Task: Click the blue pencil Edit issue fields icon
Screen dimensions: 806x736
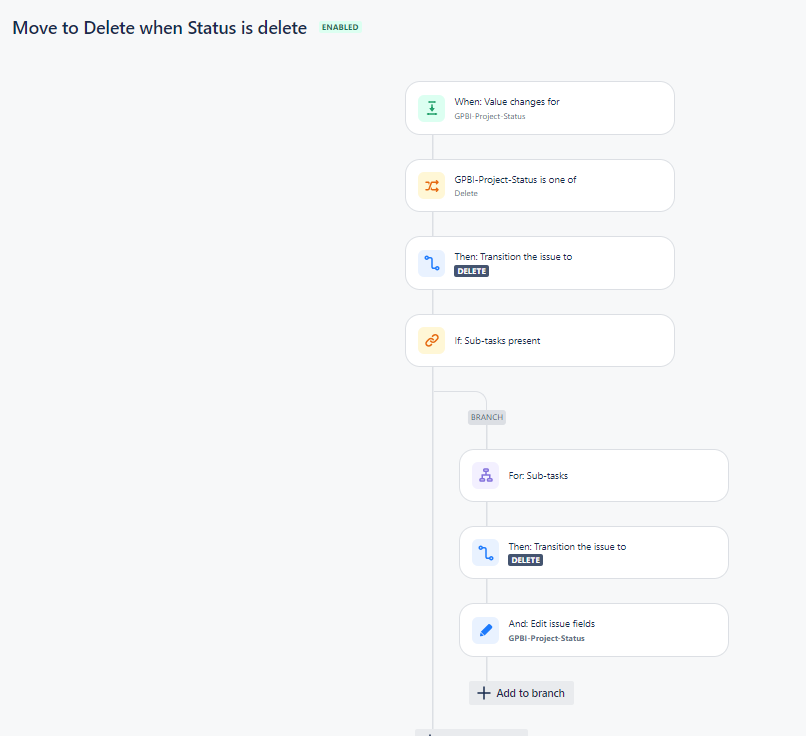Action: [x=485, y=630]
